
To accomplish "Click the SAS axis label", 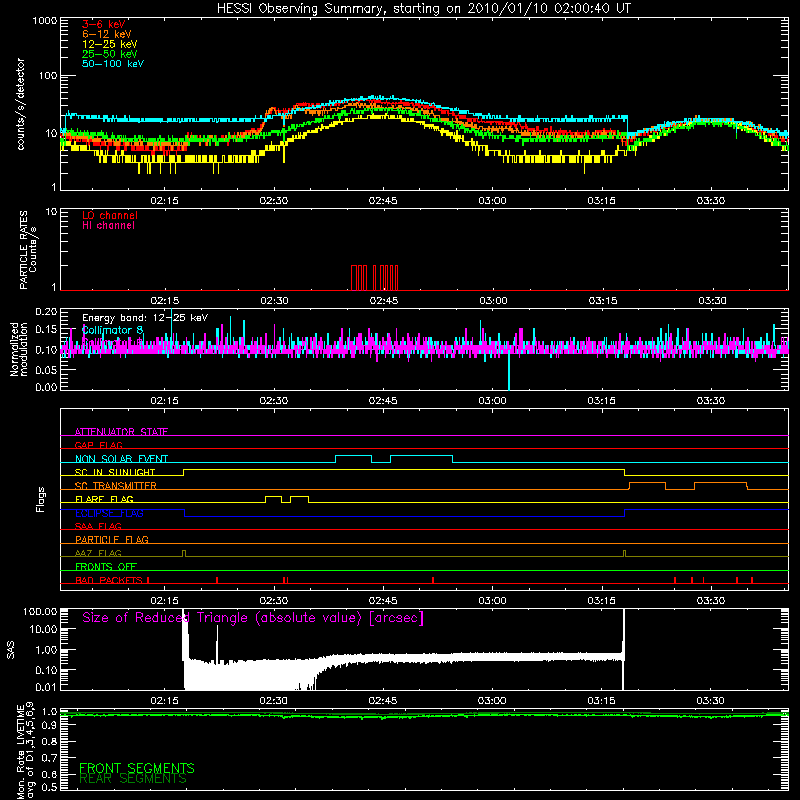I will click(x=11, y=650).
